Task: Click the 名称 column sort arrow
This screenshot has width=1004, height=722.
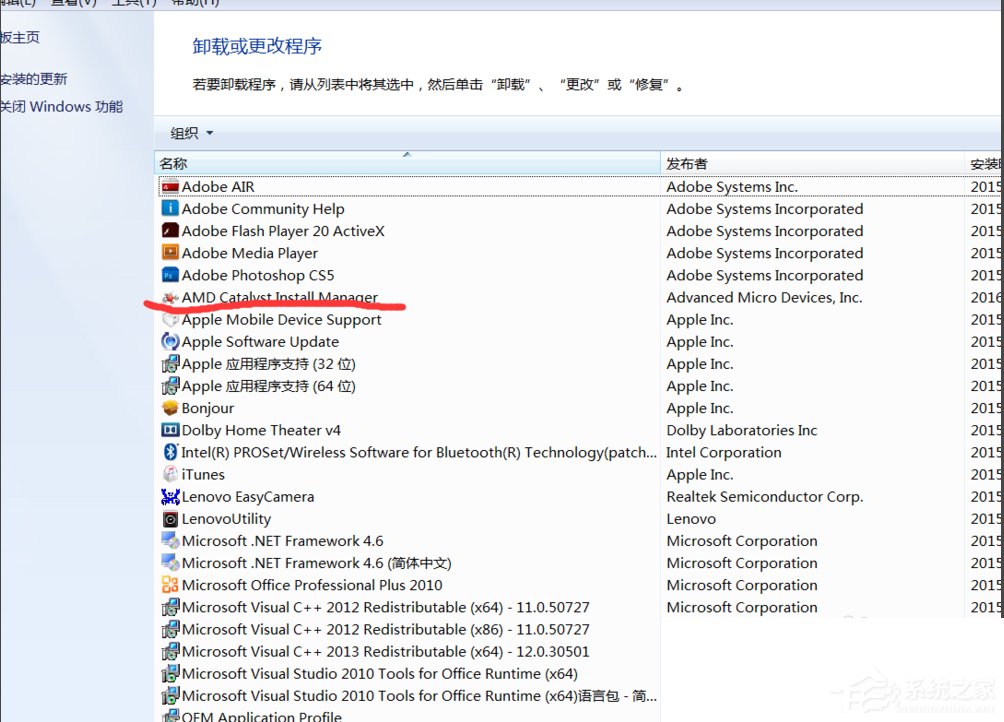Action: pyautogui.click(x=406, y=155)
